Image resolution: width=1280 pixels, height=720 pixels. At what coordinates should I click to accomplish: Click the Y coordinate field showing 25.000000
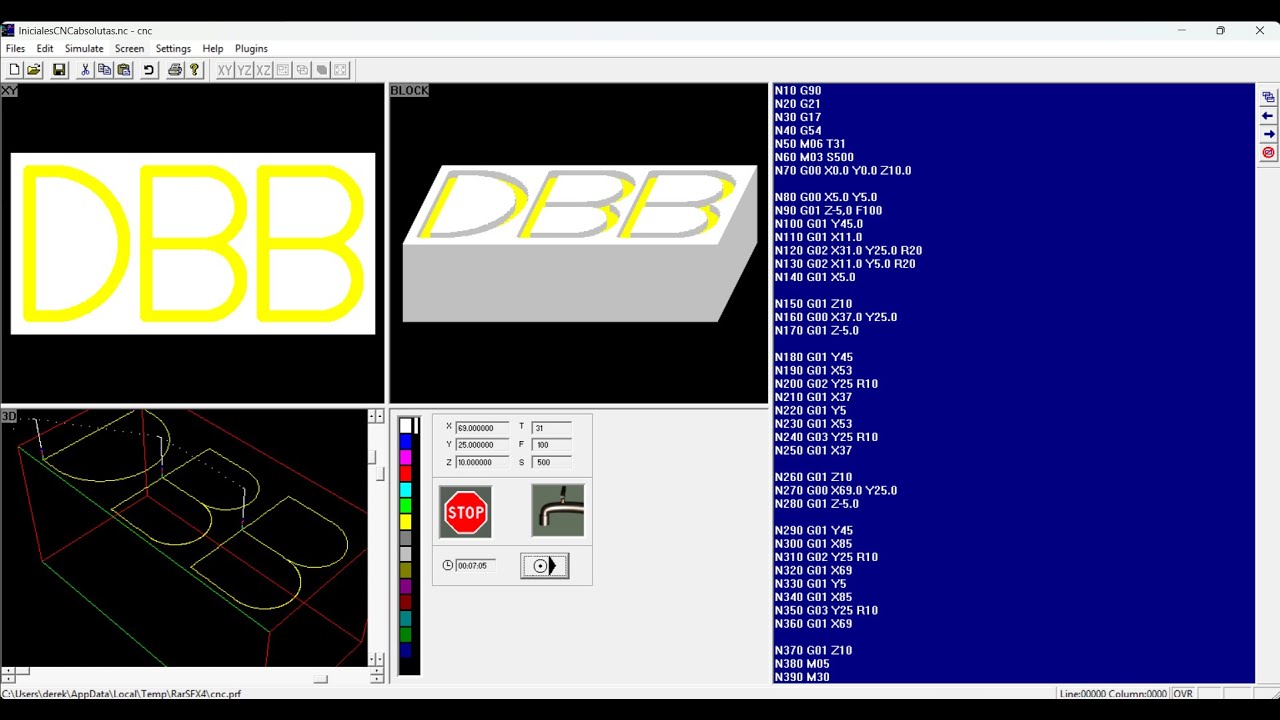482,445
